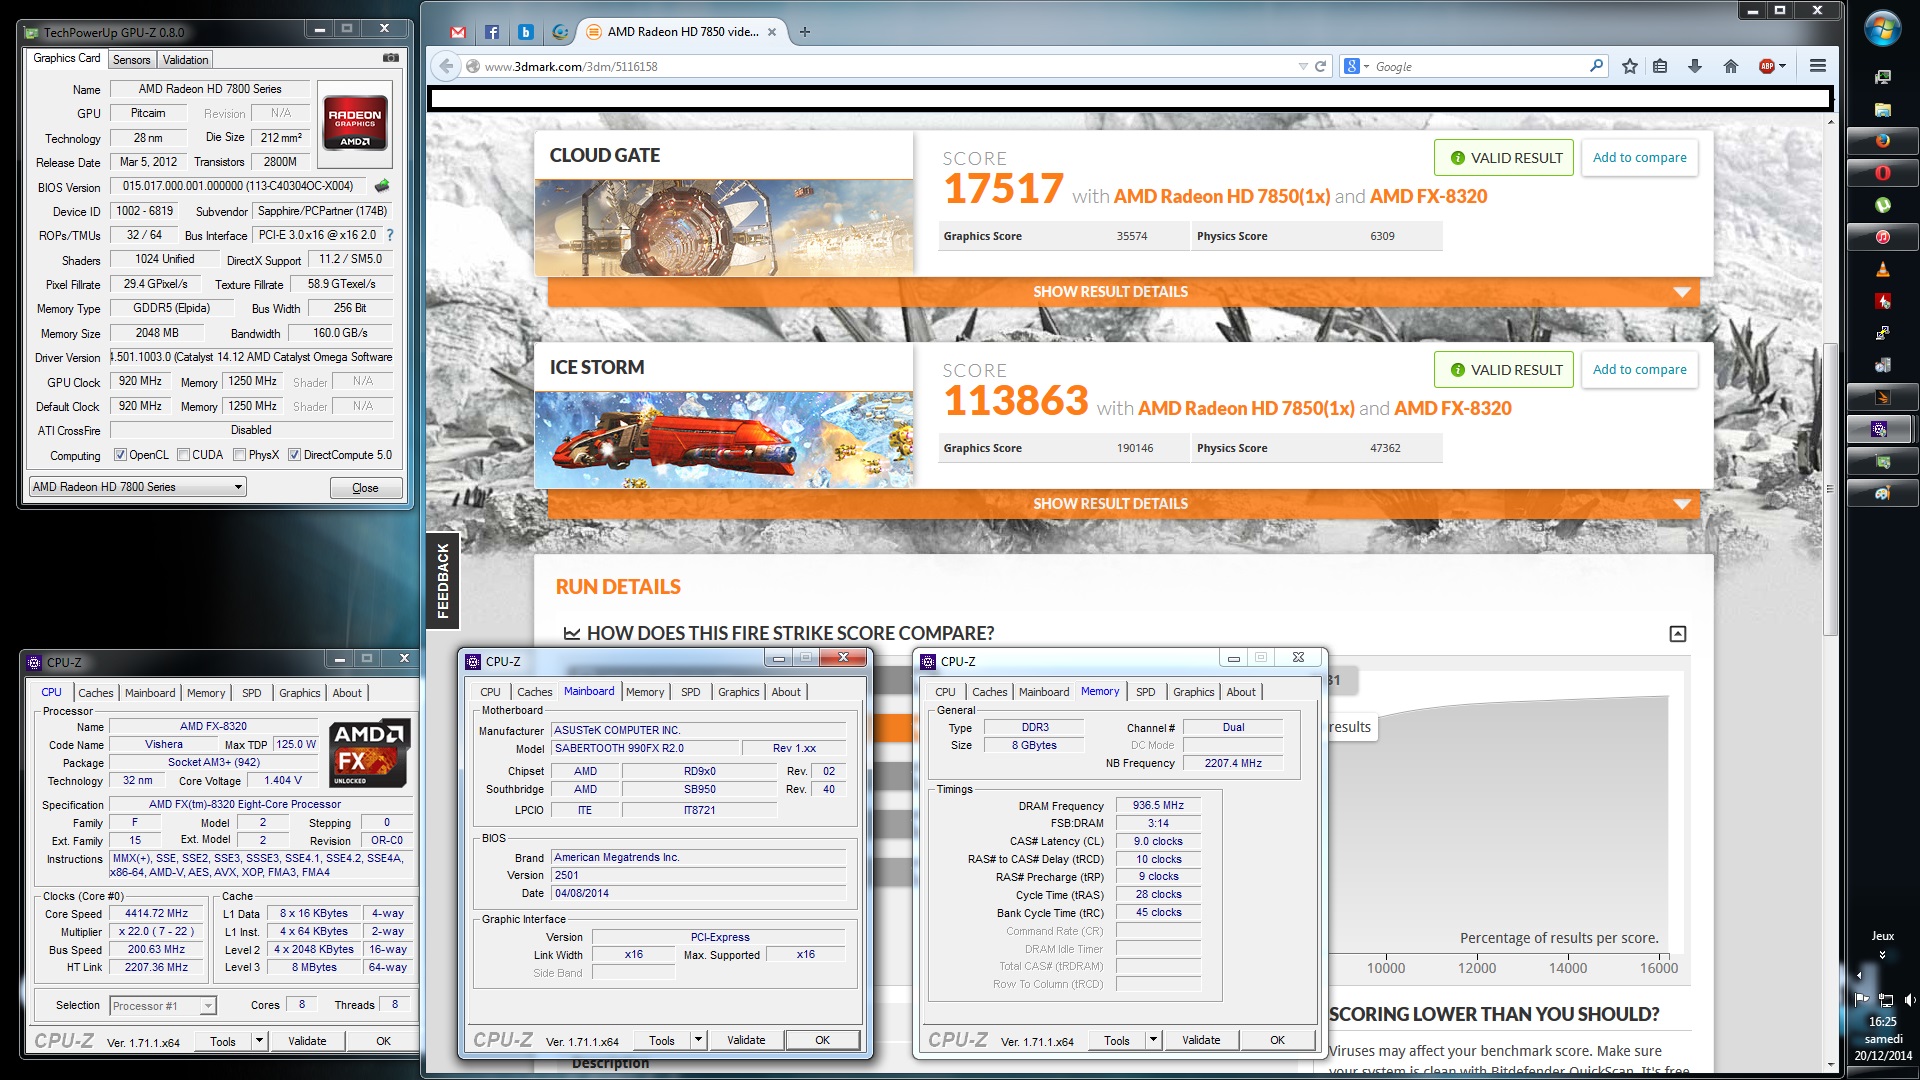Viewport: 1920px width, 1080px height.
Task: Open Windows Start orb
Action: tap(1882, 28)
